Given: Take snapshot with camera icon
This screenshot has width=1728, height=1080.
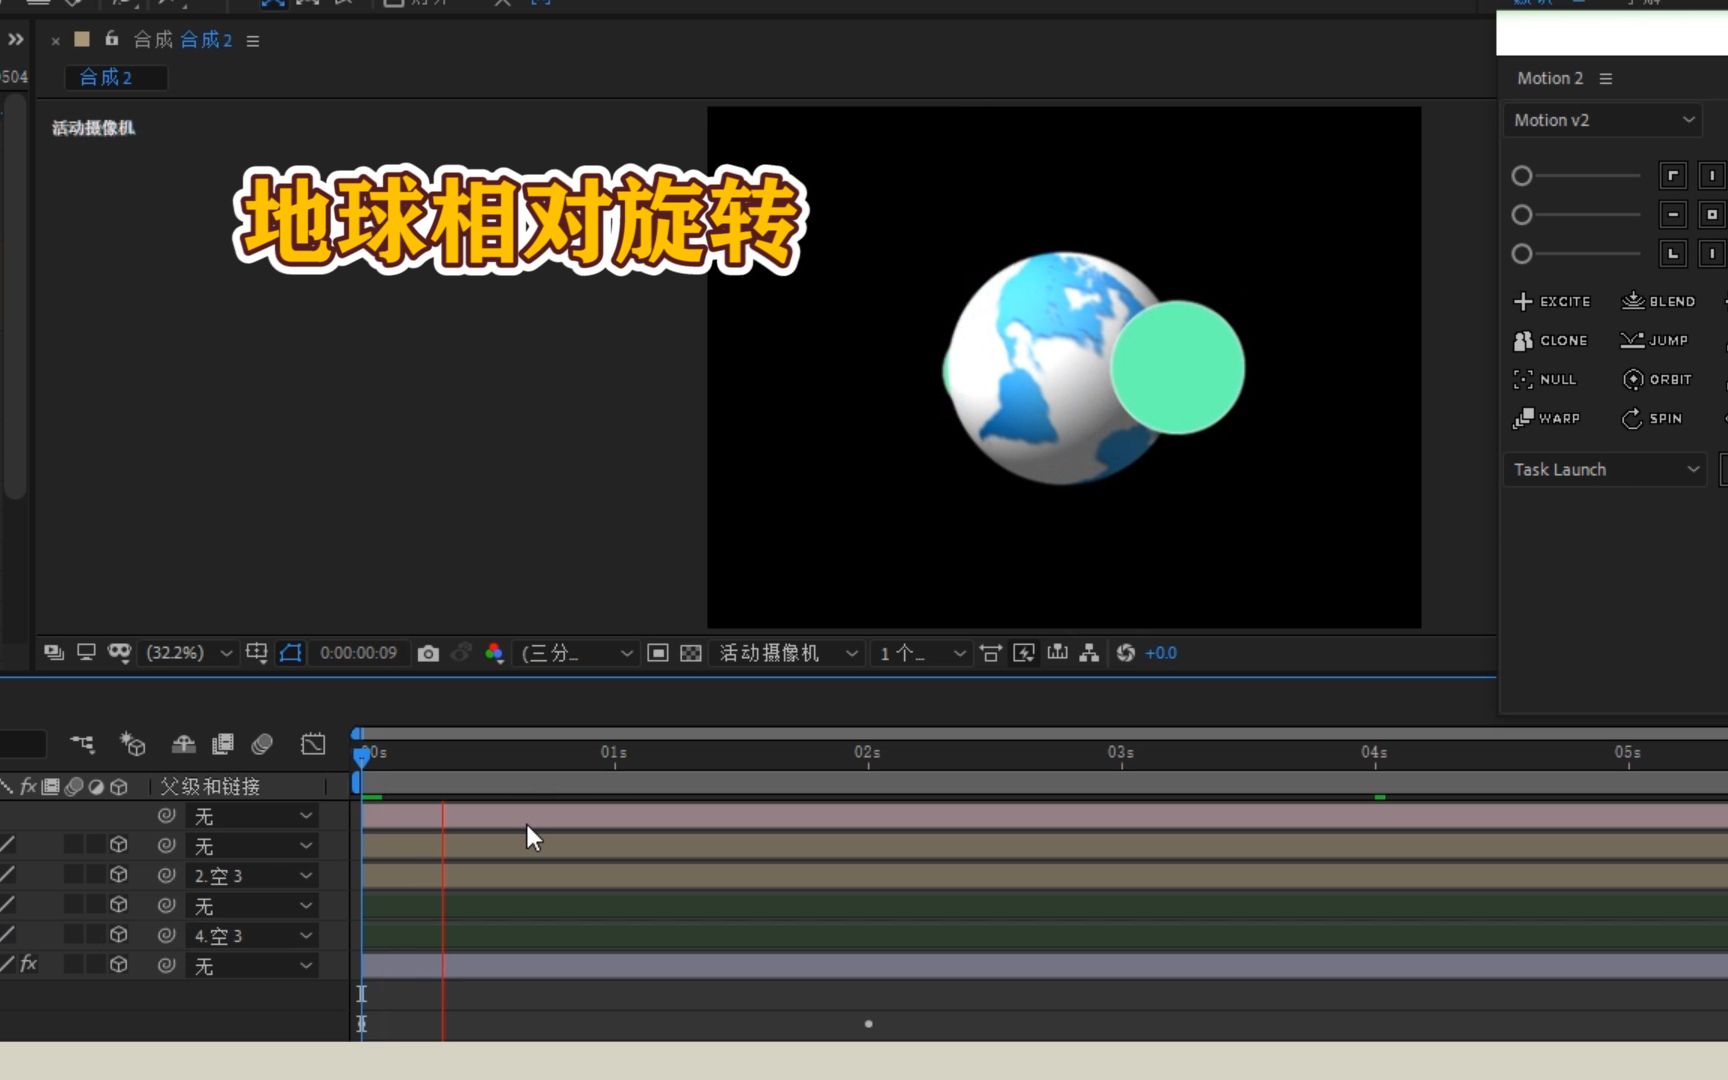Looking at the screenshot, I should pos(428,653).
